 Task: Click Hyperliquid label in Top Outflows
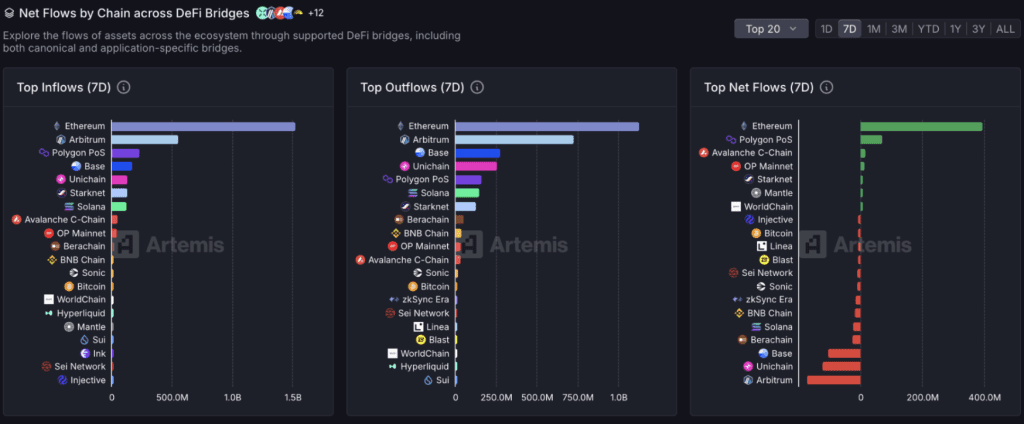pos(425,367)
